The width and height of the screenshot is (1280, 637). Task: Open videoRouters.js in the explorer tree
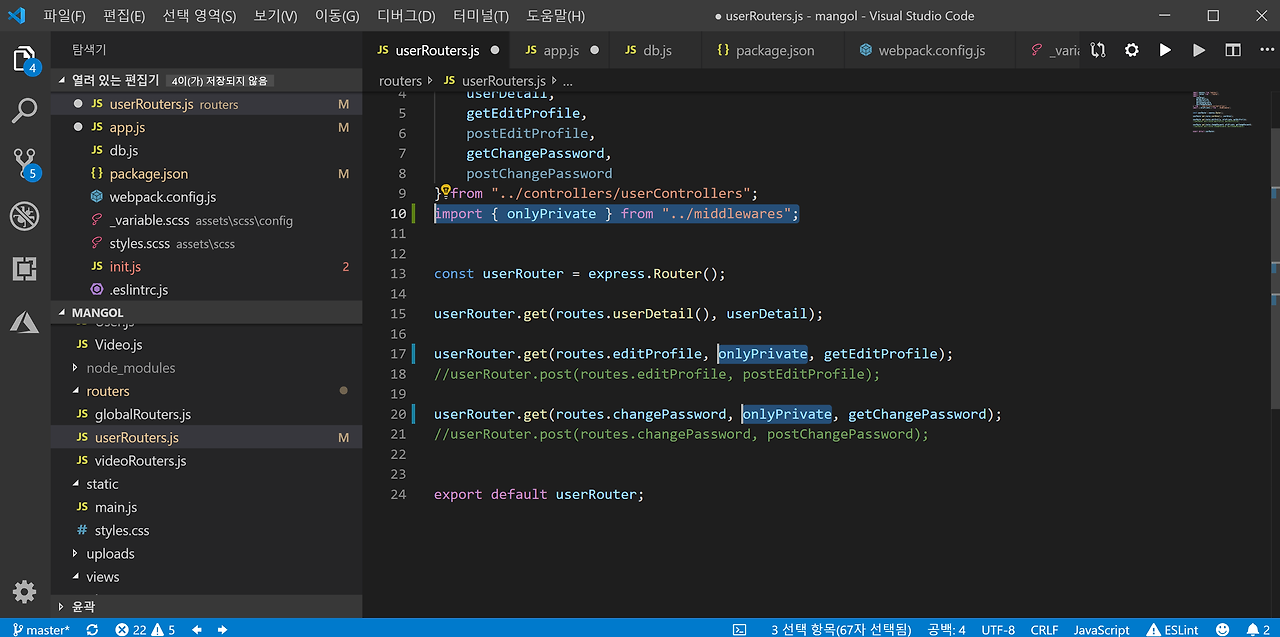pyautogui.click(x=140, y=461)
